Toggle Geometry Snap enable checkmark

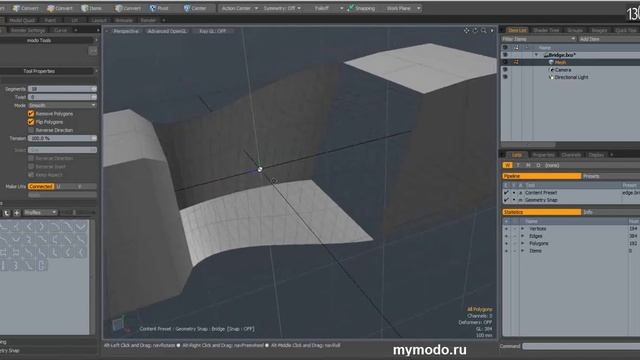tap(506, 200)
